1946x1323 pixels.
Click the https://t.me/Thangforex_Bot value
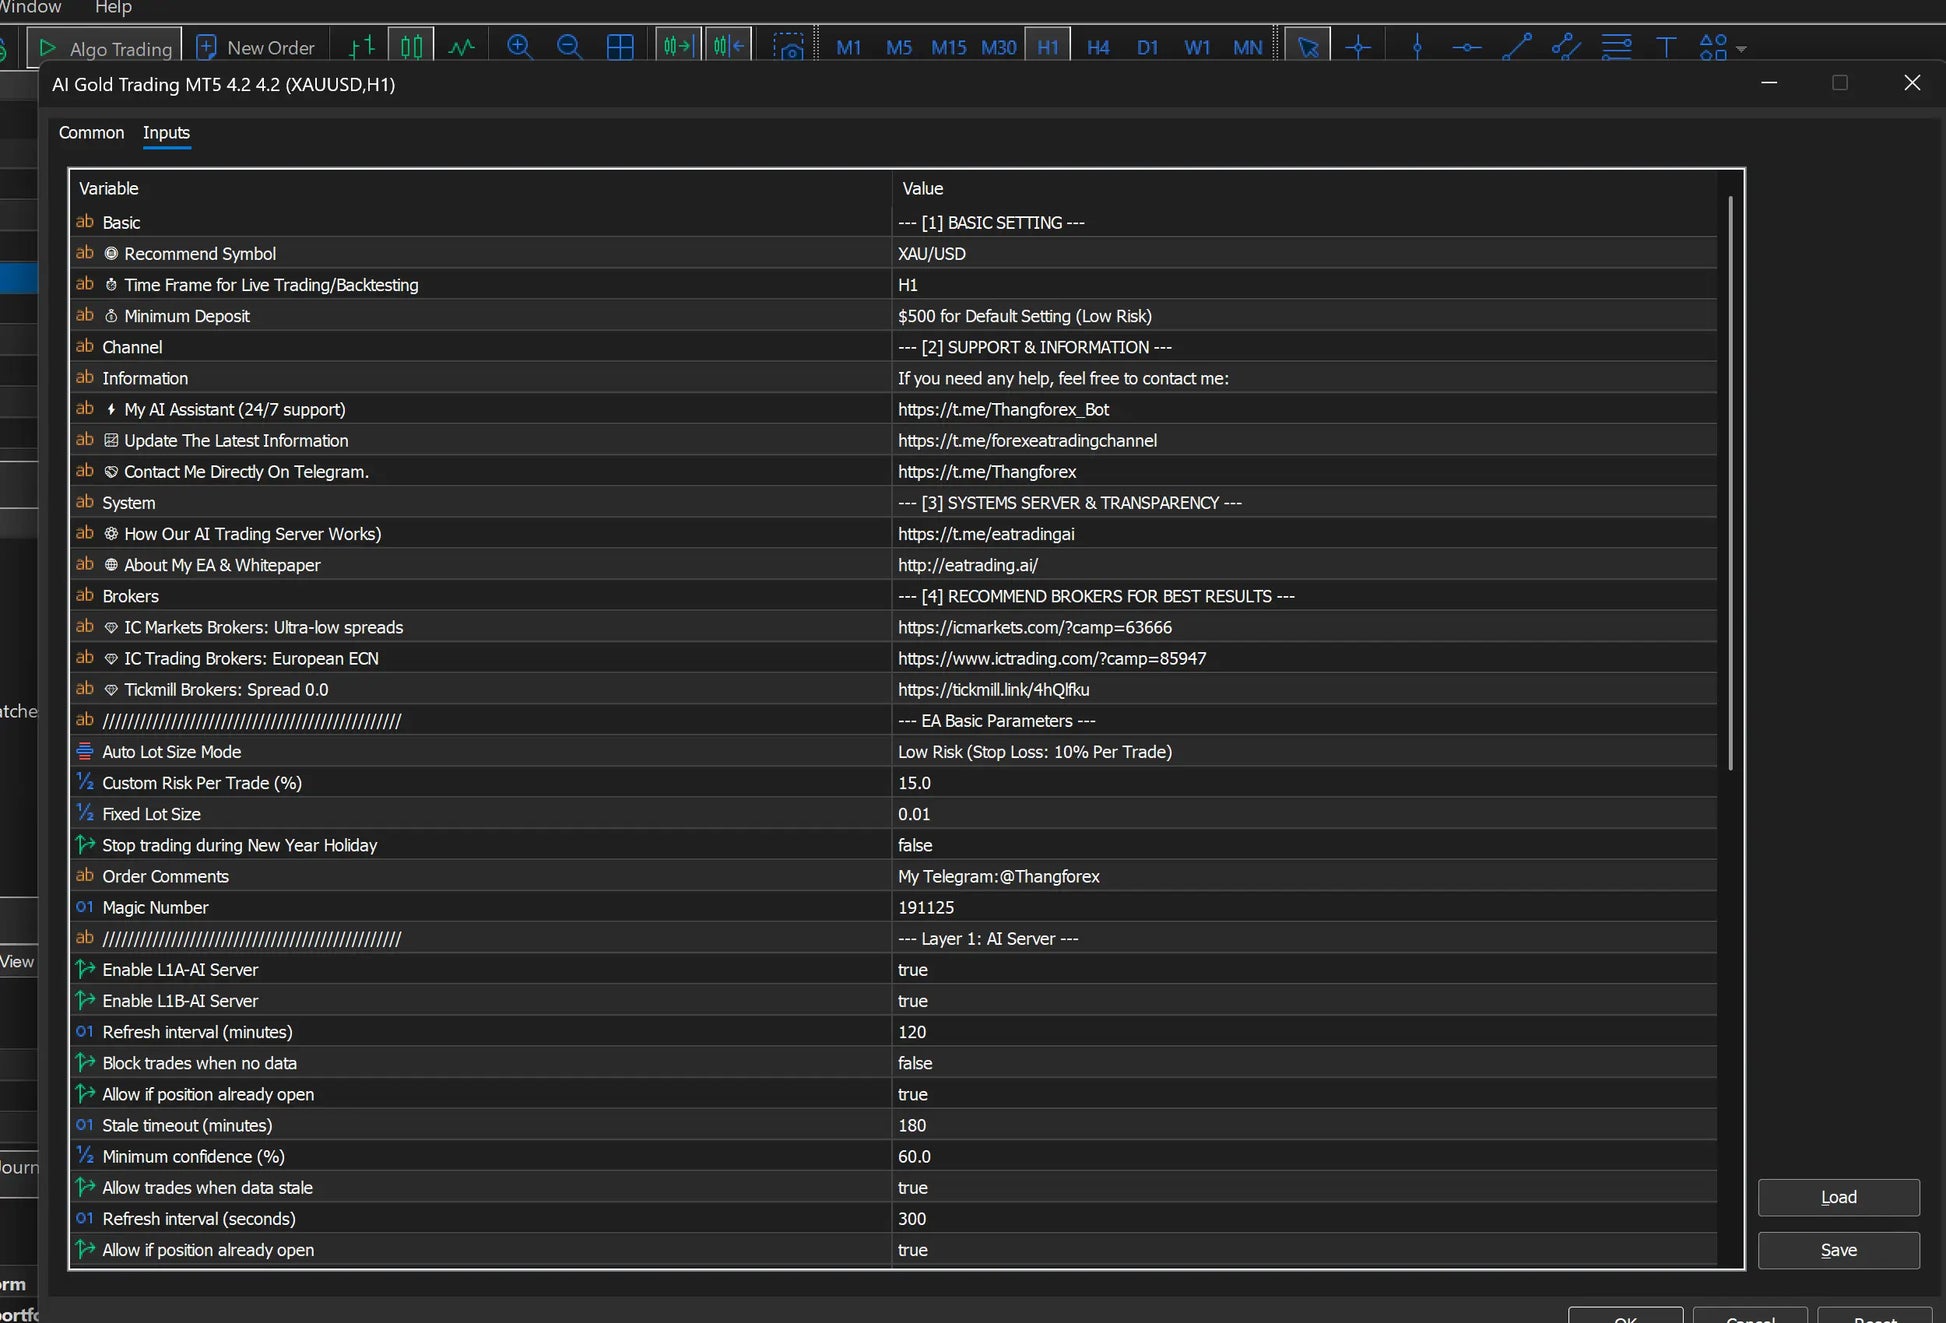coord(1003,409)
